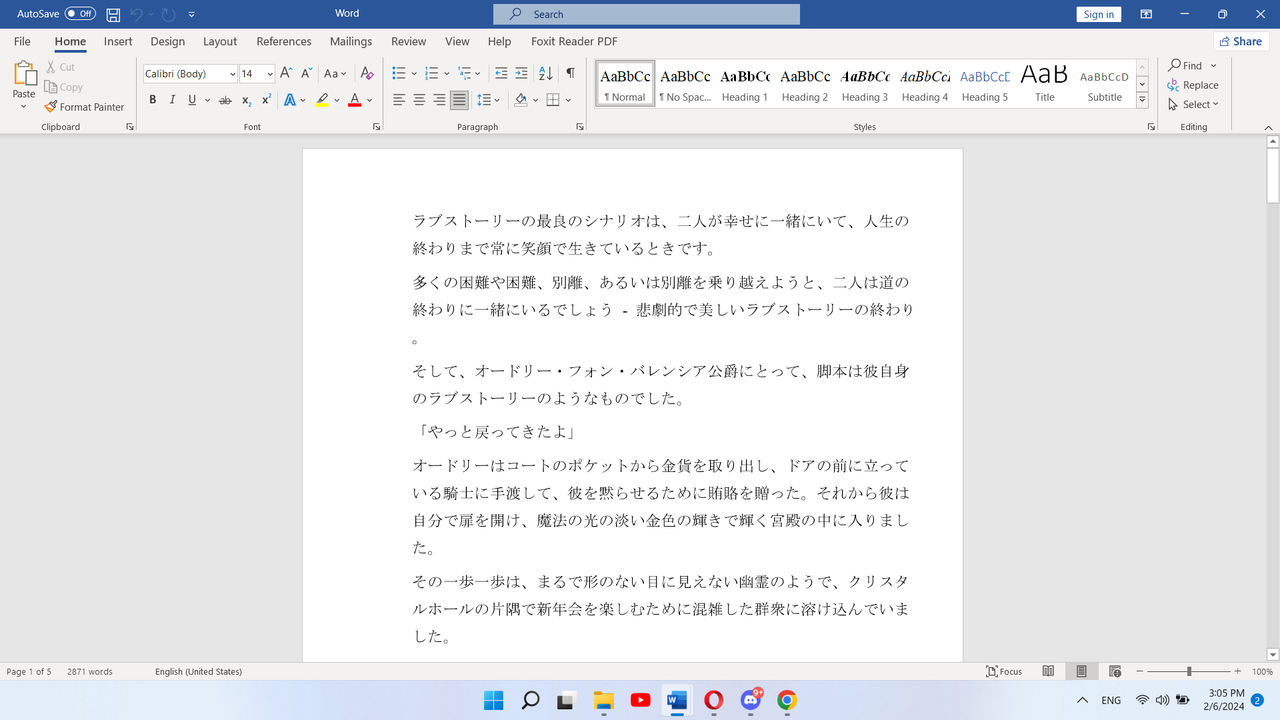Screen dimensions: 1280x720
Task: Toggle Show/Hide paragraph marks
Action: tap(570, 73)
